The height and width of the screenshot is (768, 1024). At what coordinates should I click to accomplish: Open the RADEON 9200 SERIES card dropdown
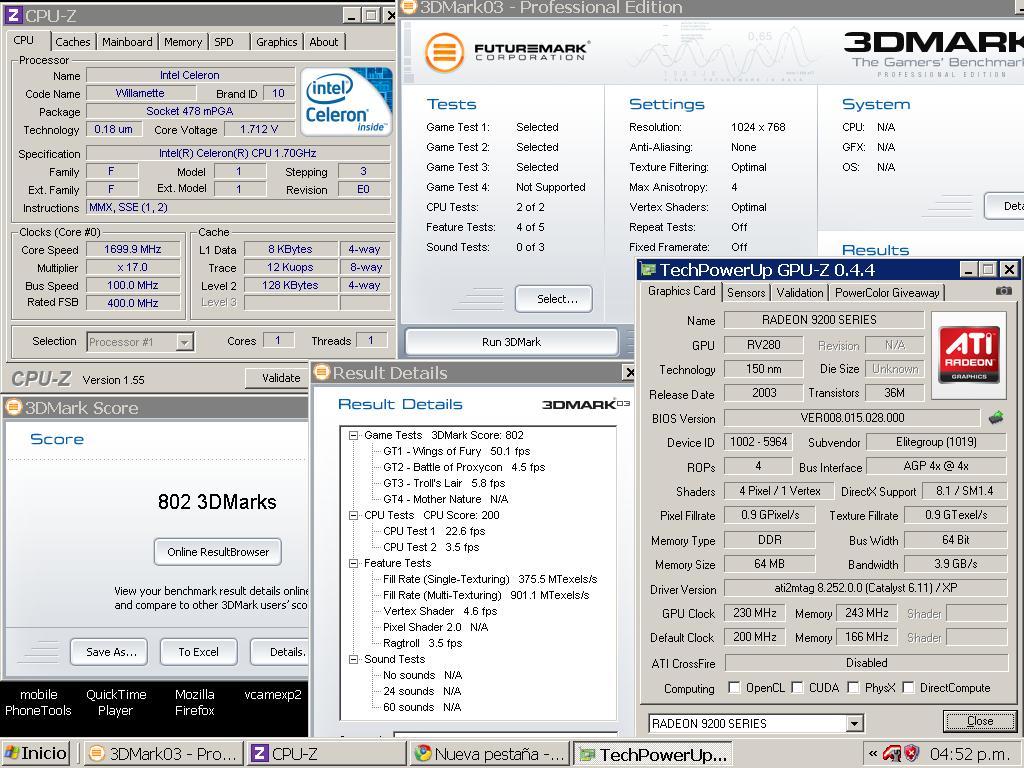click(x=854, y=724)
